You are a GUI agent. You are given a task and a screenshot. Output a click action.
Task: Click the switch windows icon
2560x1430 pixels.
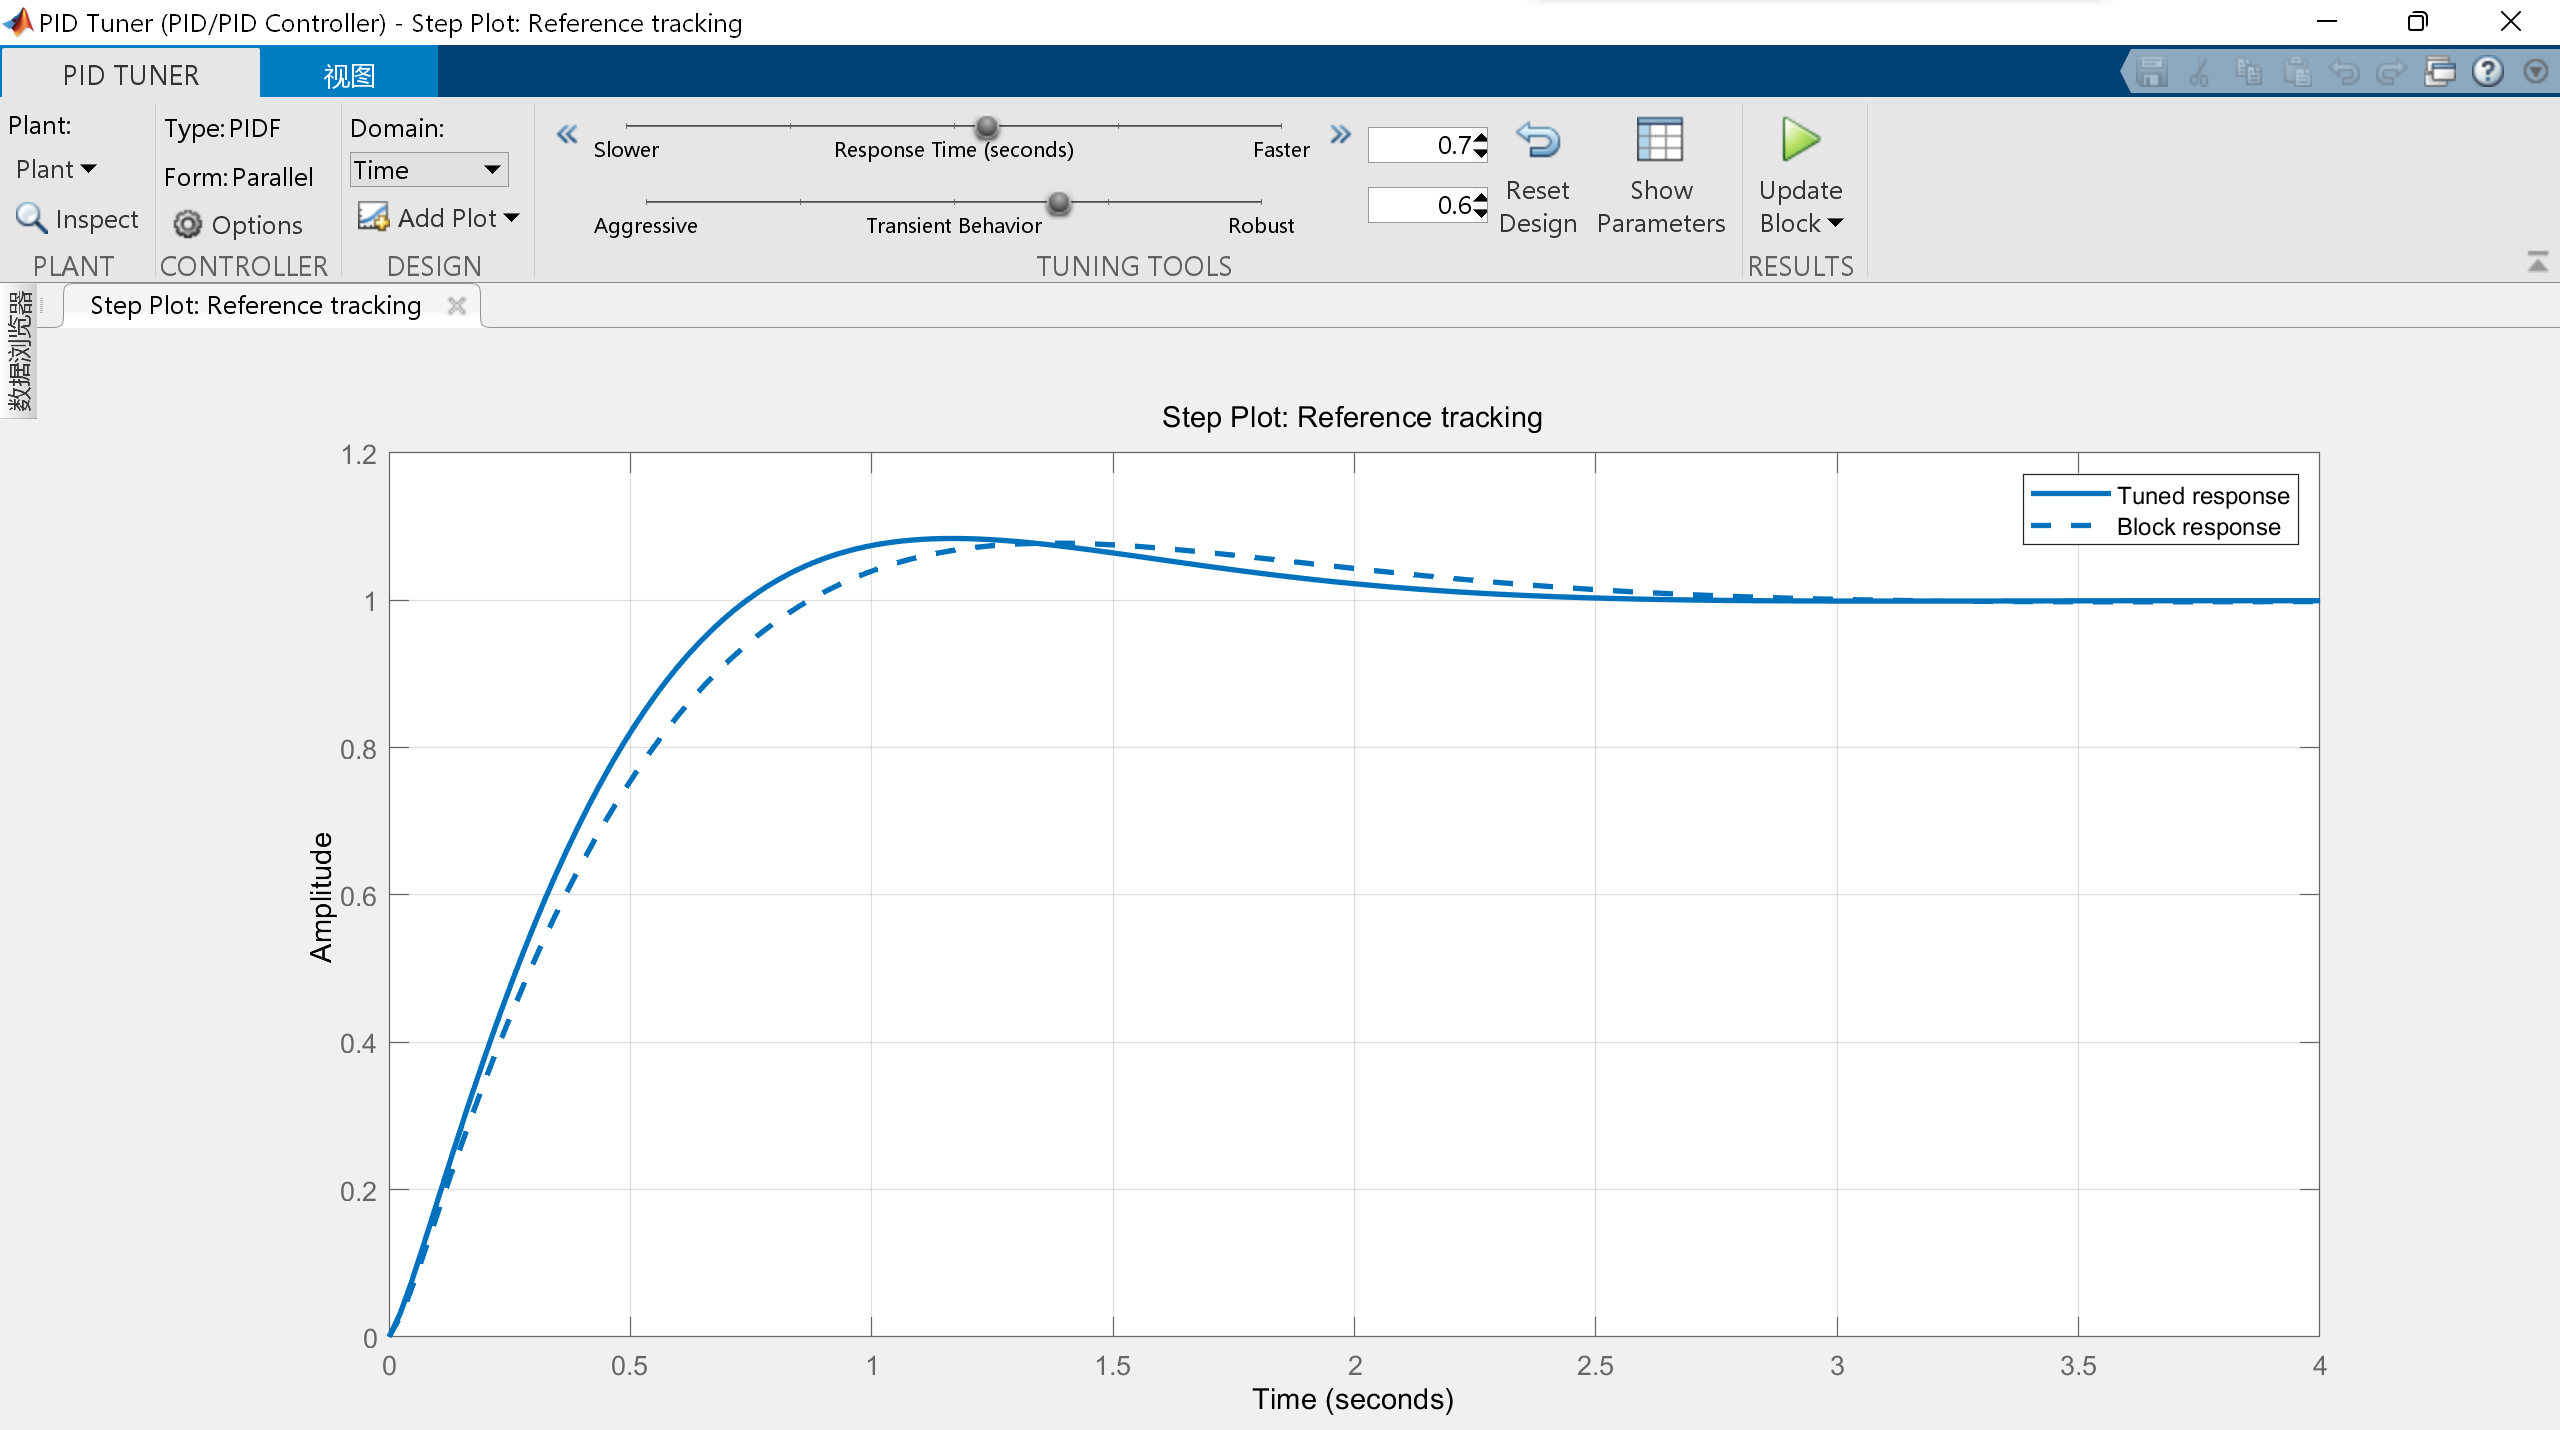[x=2440, y=72]
